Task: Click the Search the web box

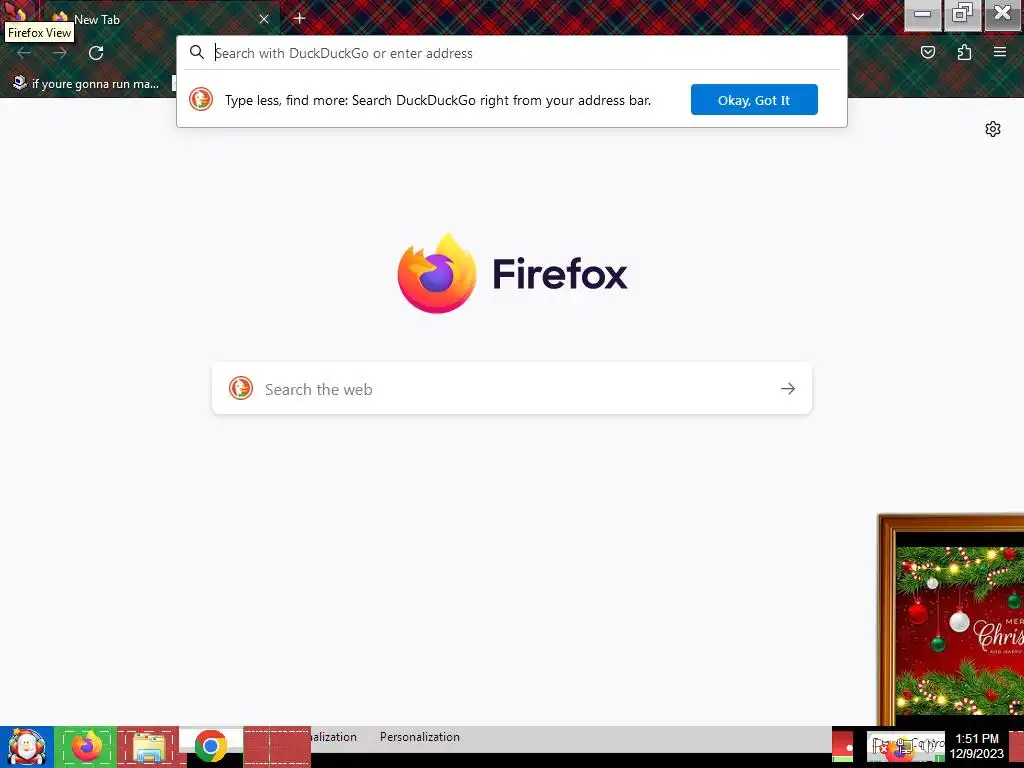Action: 512,389
